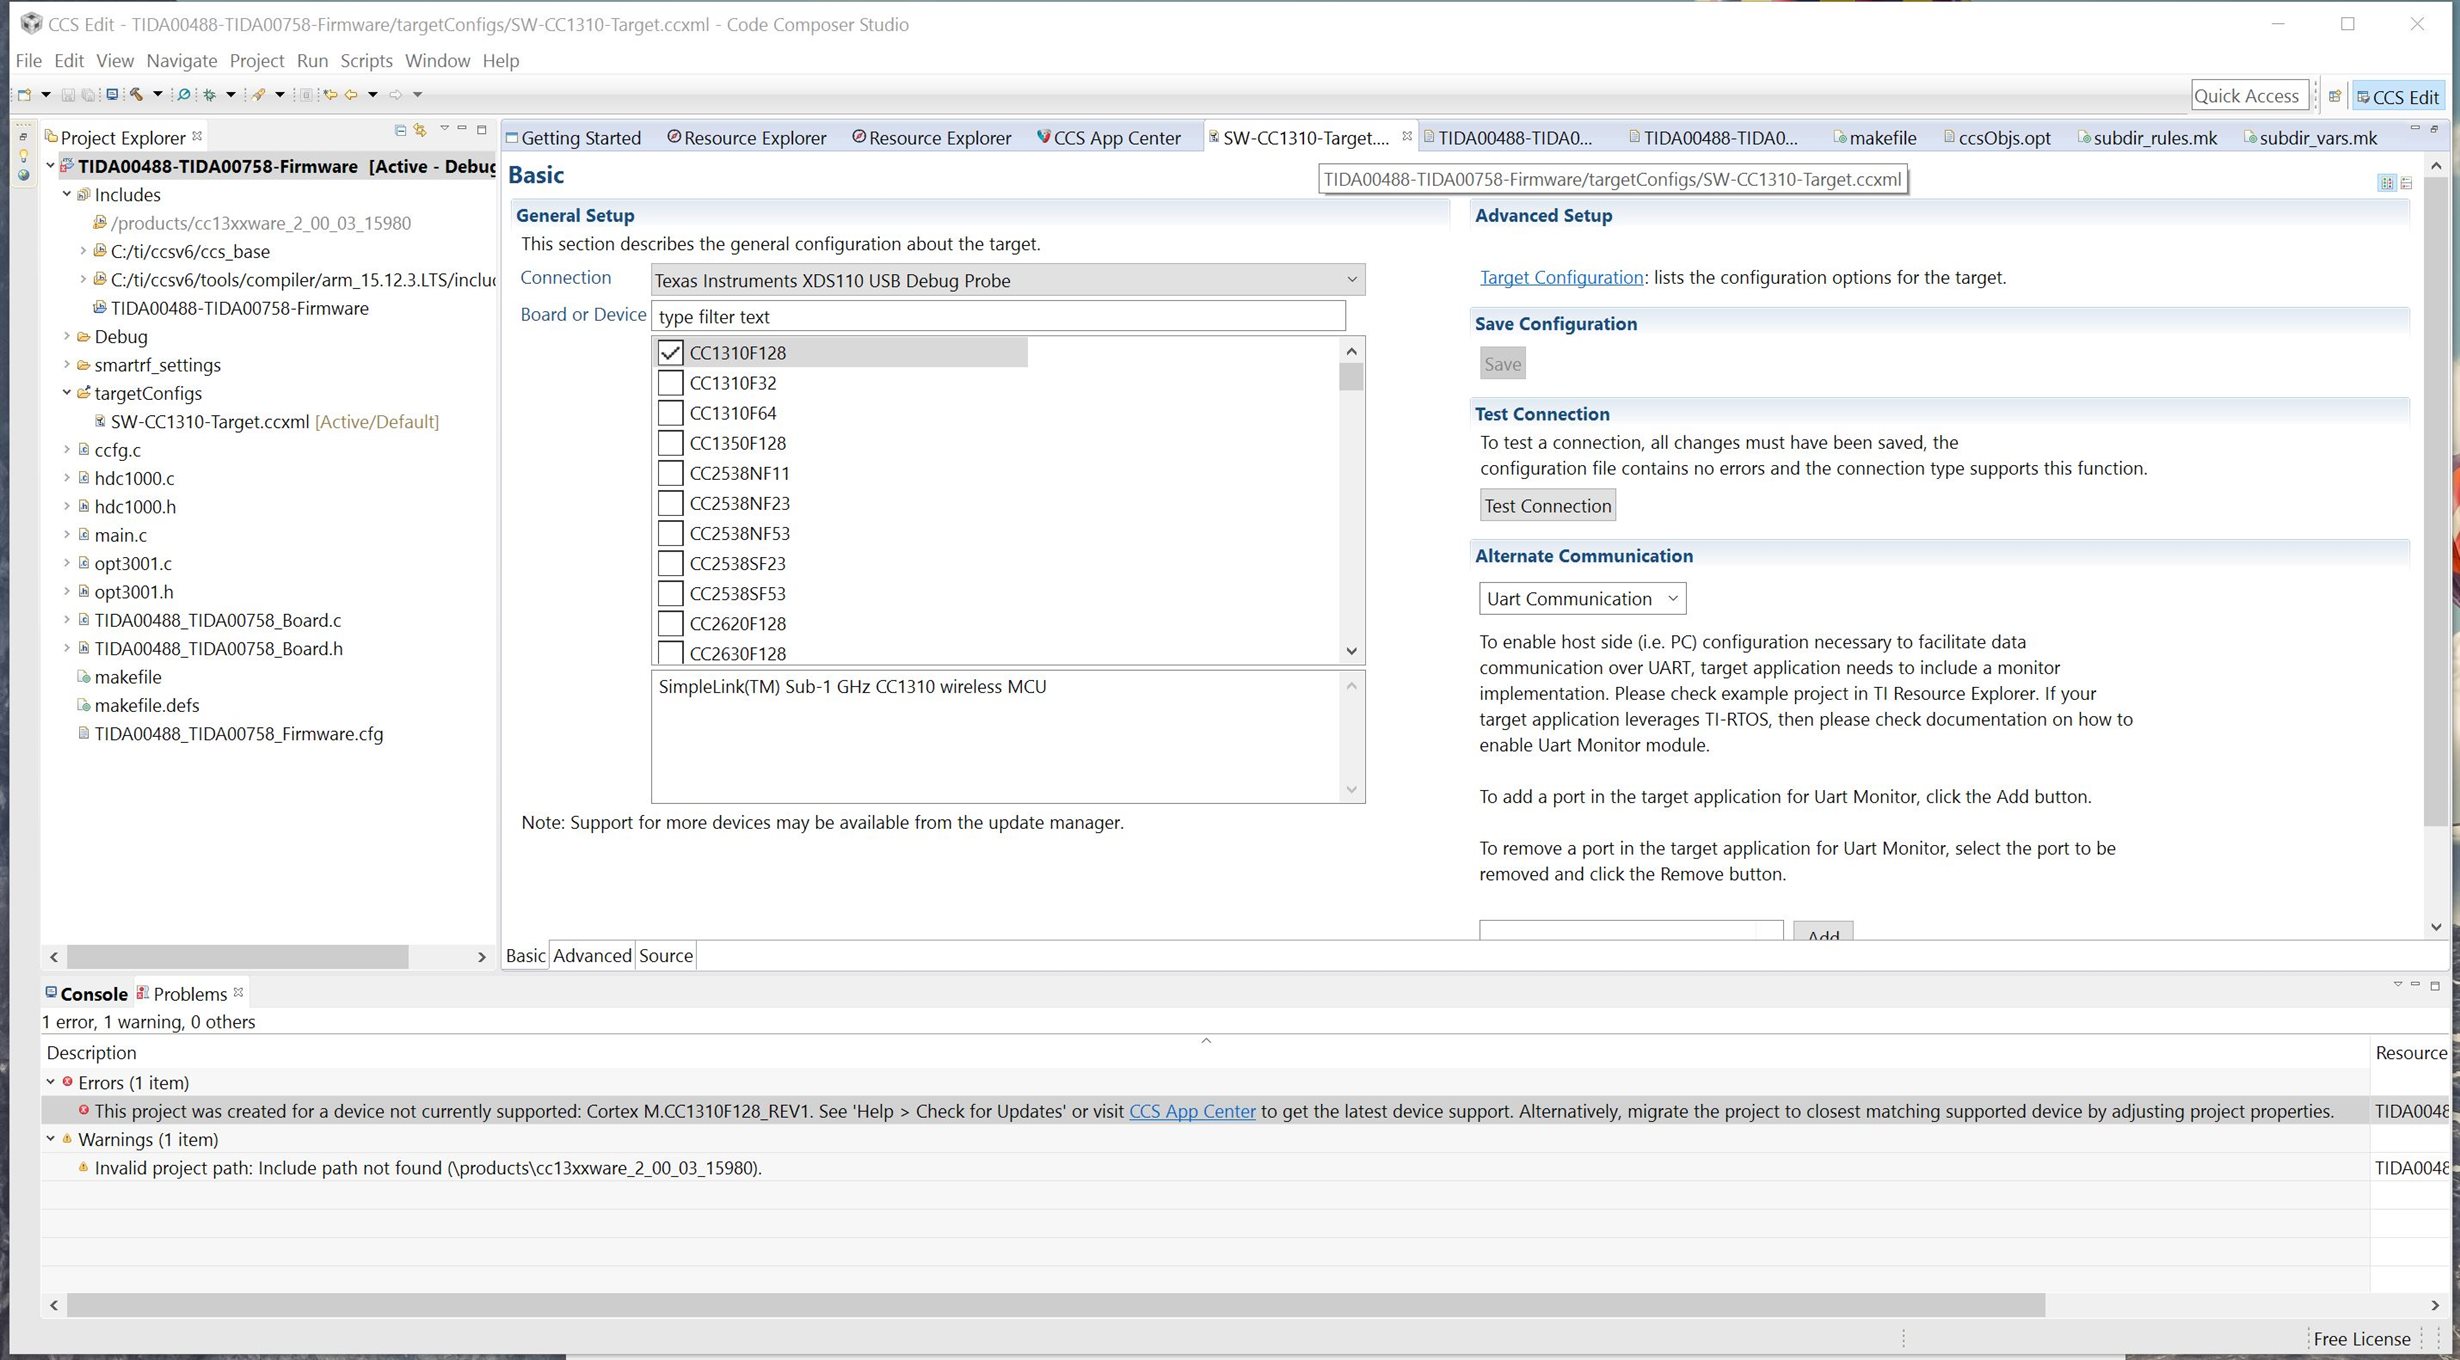Close the Project Explorer view tab
Image resolution: width=2460 pixels, height=1360 pixels.
(197, 136)
